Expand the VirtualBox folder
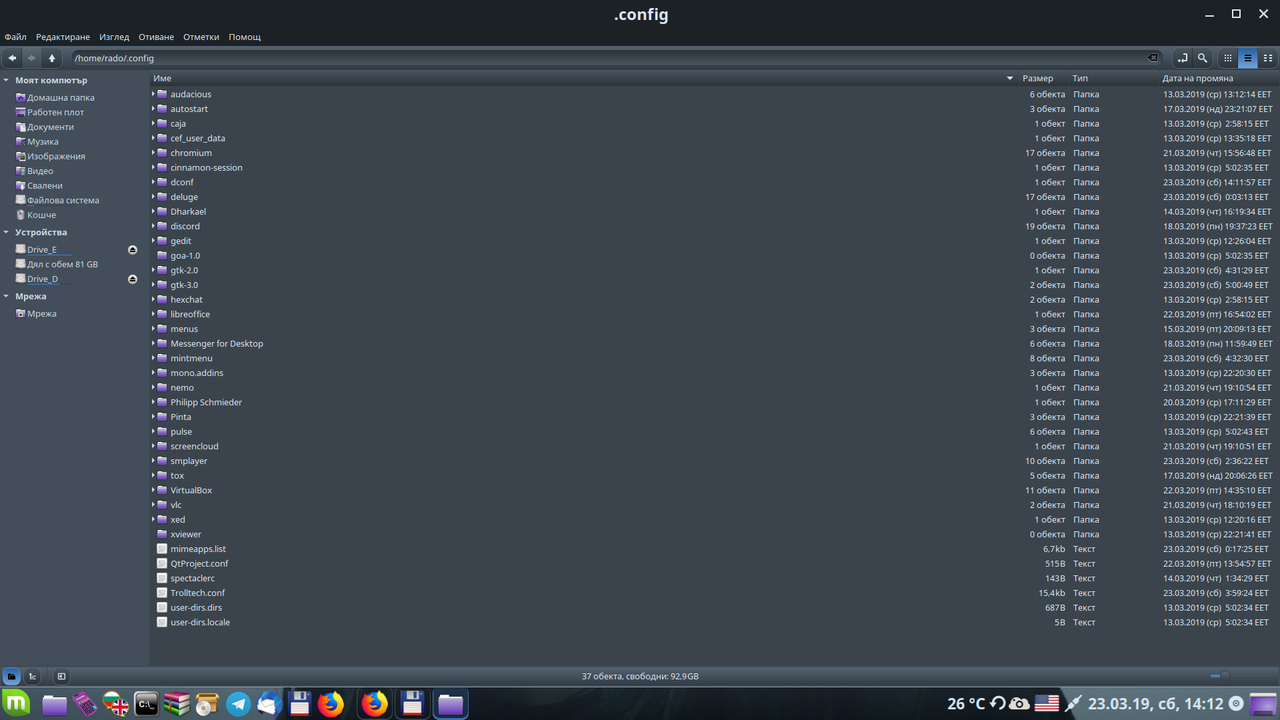Image resolution: width=1280 pixels, height=720 pixels. [154, 490]
